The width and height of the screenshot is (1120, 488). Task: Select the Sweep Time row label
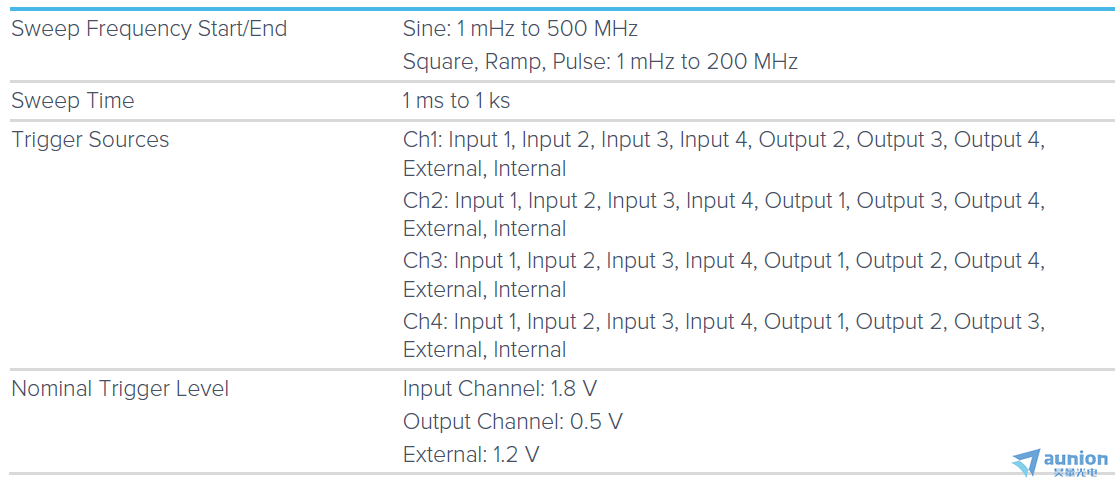pos(73,101)
